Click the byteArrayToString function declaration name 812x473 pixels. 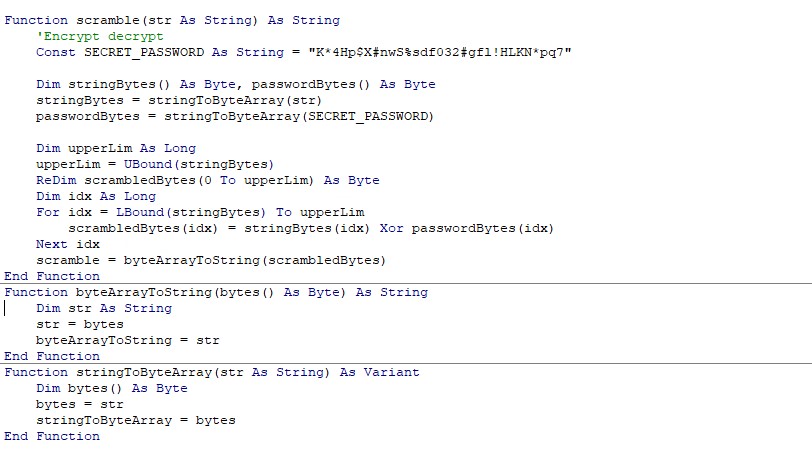(144, 292)
